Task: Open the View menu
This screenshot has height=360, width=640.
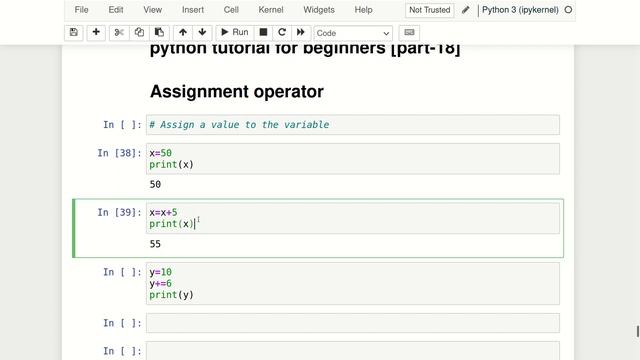Action: click(x=153, y=10)
